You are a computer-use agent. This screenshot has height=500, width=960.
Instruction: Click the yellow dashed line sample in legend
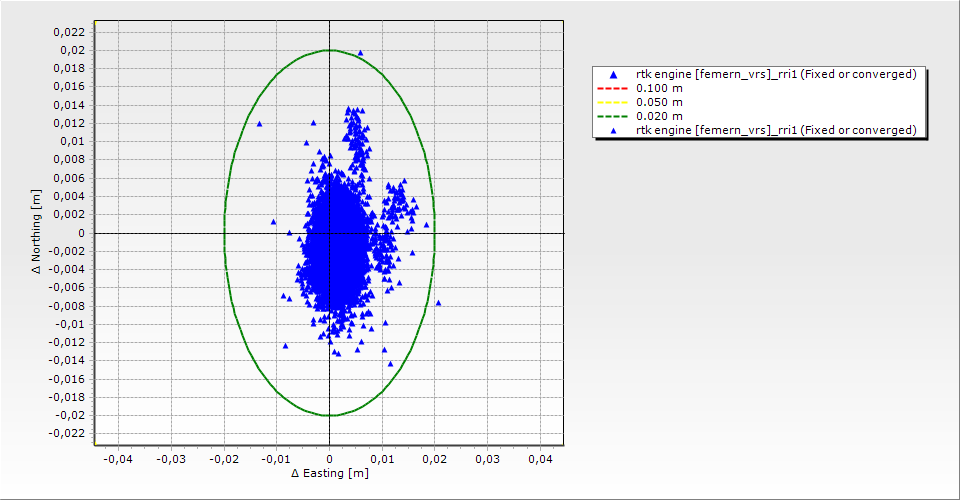point(612,102)
